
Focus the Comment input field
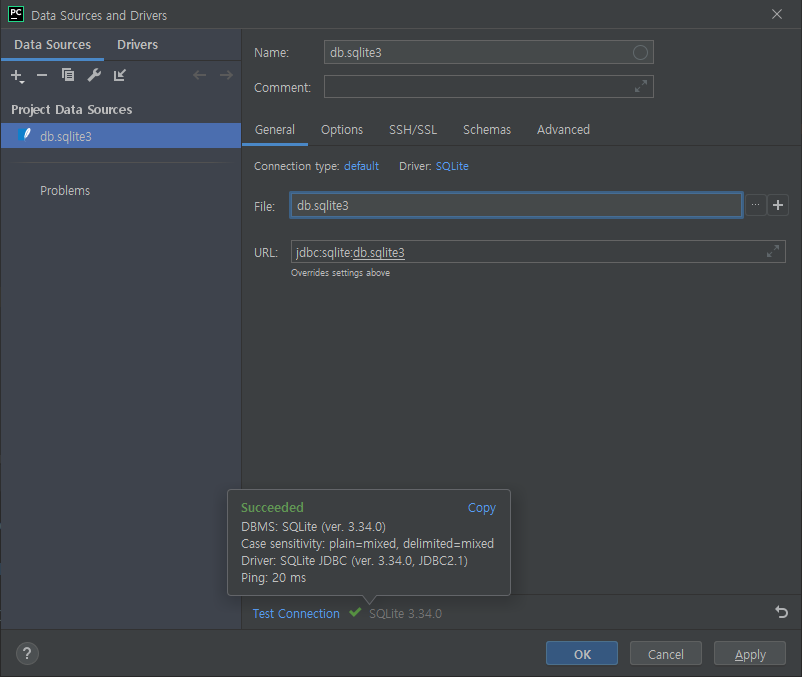488,86
